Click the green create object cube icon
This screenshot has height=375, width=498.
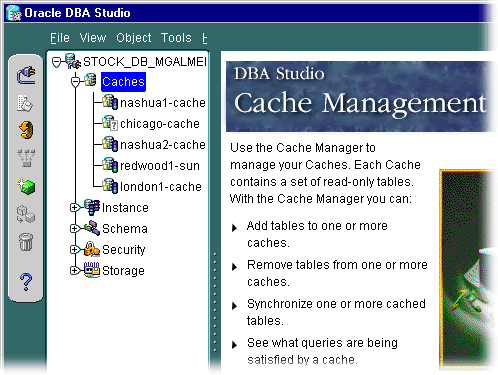[26, 186]
